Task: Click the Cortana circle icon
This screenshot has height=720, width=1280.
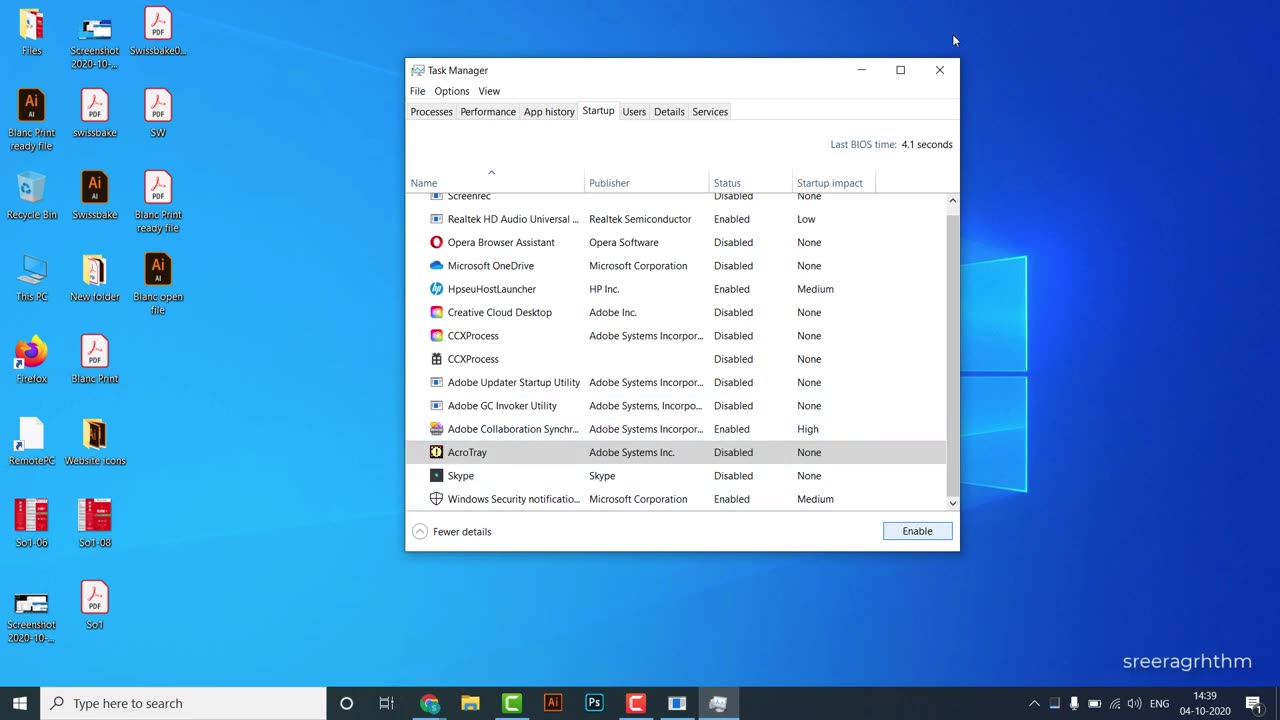Action: click(346, 703)
